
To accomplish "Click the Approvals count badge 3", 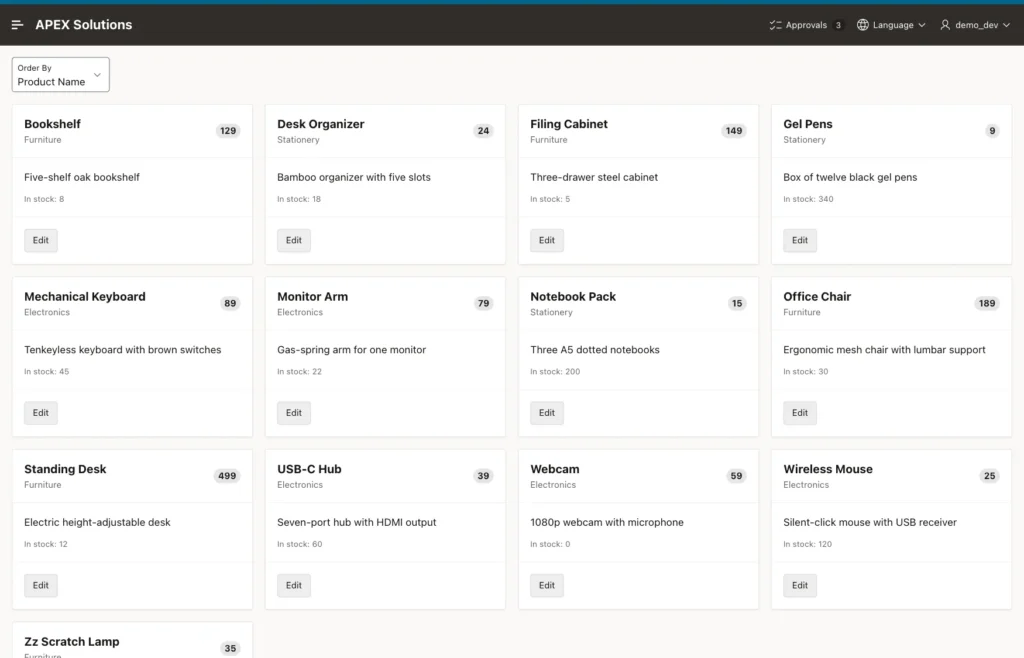I will coord(838,25).
